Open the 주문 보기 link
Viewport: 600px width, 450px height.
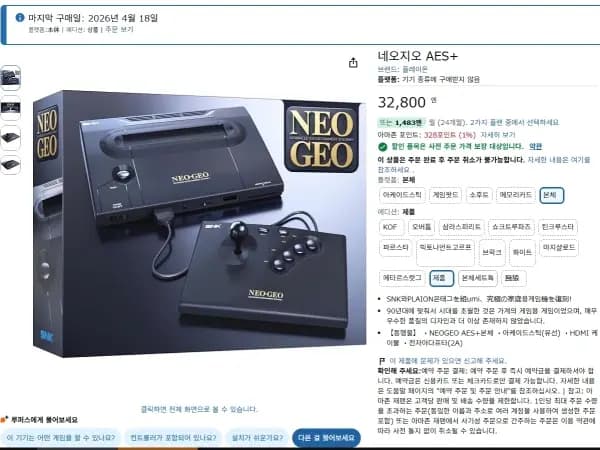[x=119, y=29]
